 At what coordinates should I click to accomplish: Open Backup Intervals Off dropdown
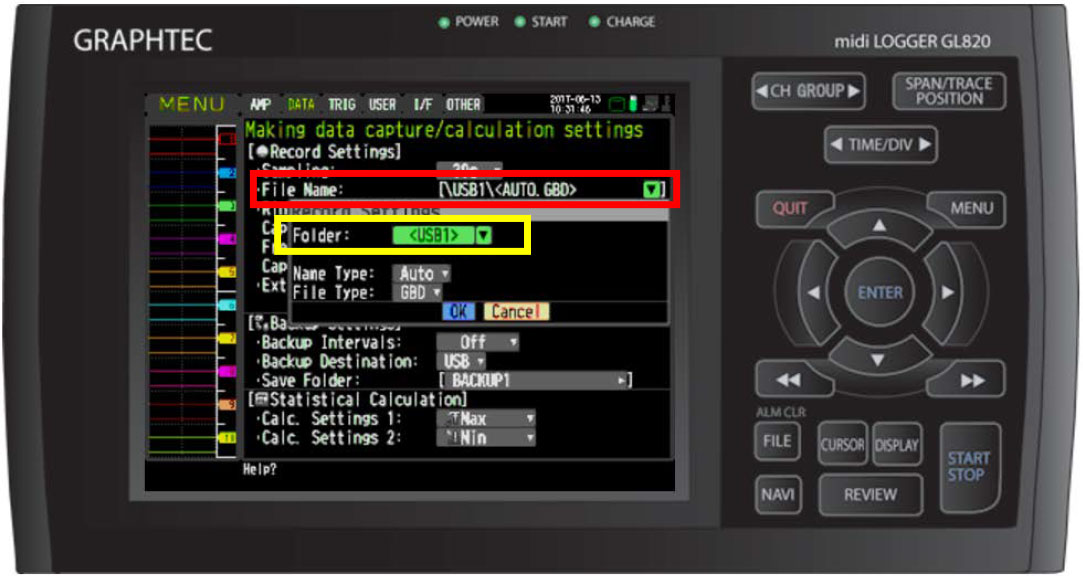tap(478, 343)
